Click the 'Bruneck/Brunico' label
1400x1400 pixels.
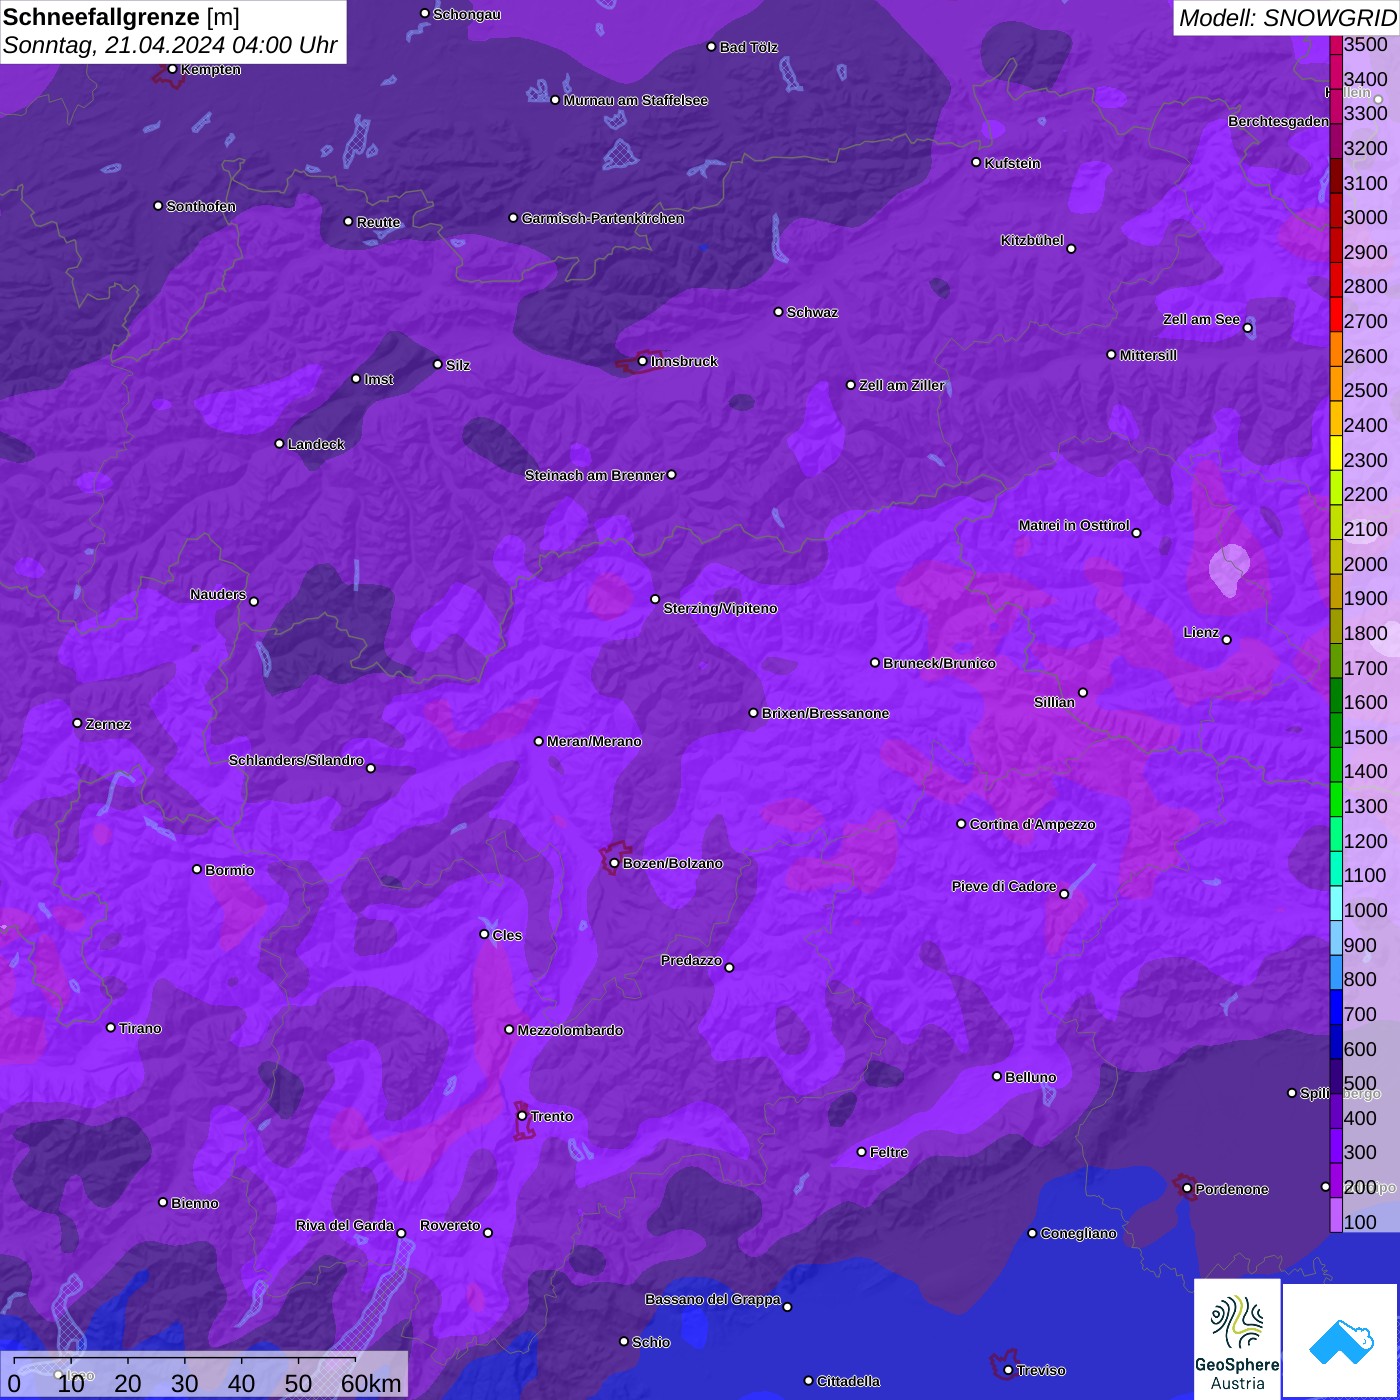point(939,663)
